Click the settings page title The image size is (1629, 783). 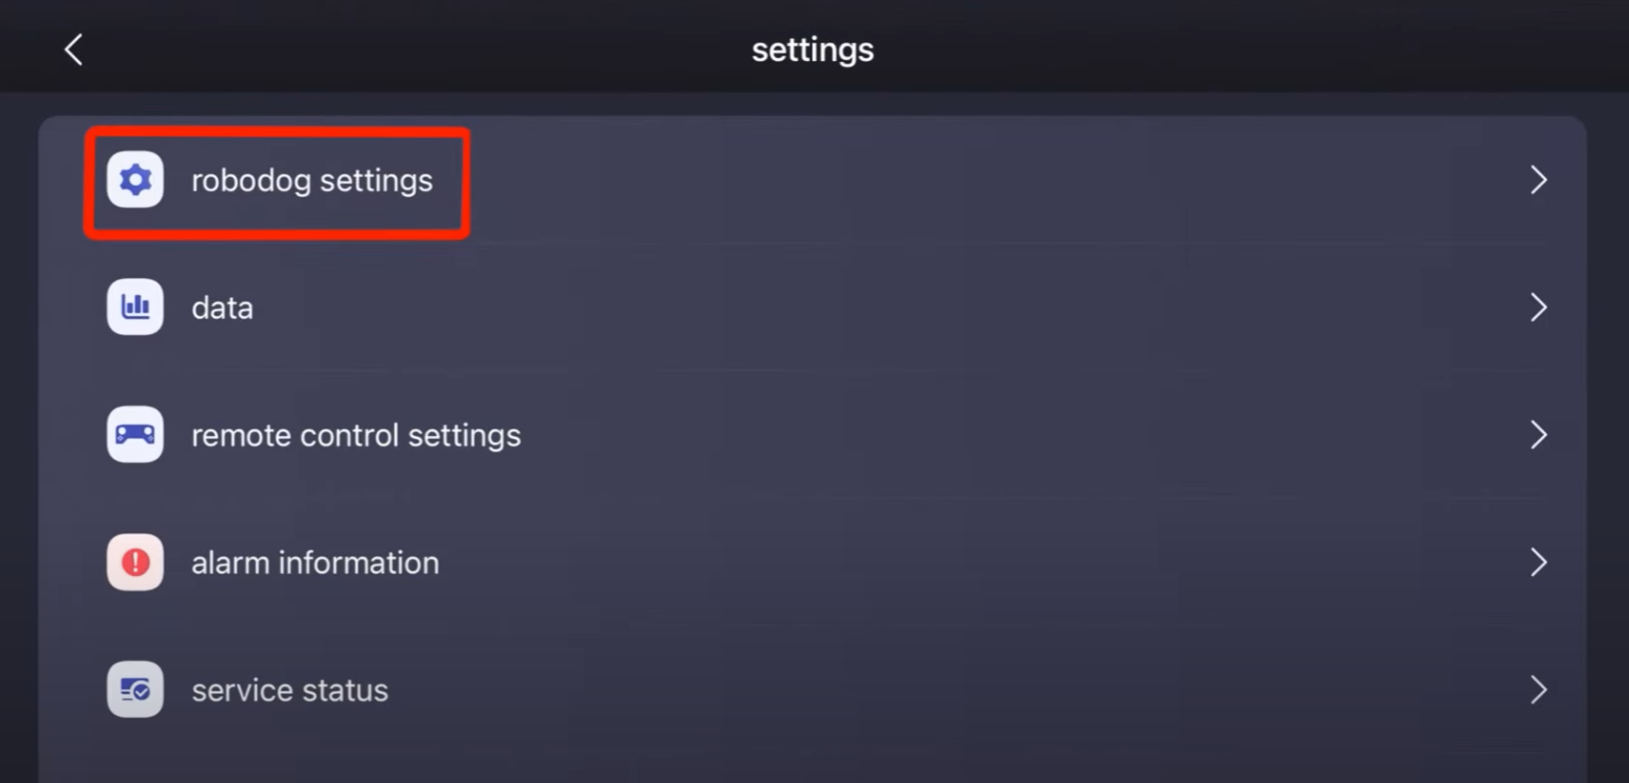812,49
